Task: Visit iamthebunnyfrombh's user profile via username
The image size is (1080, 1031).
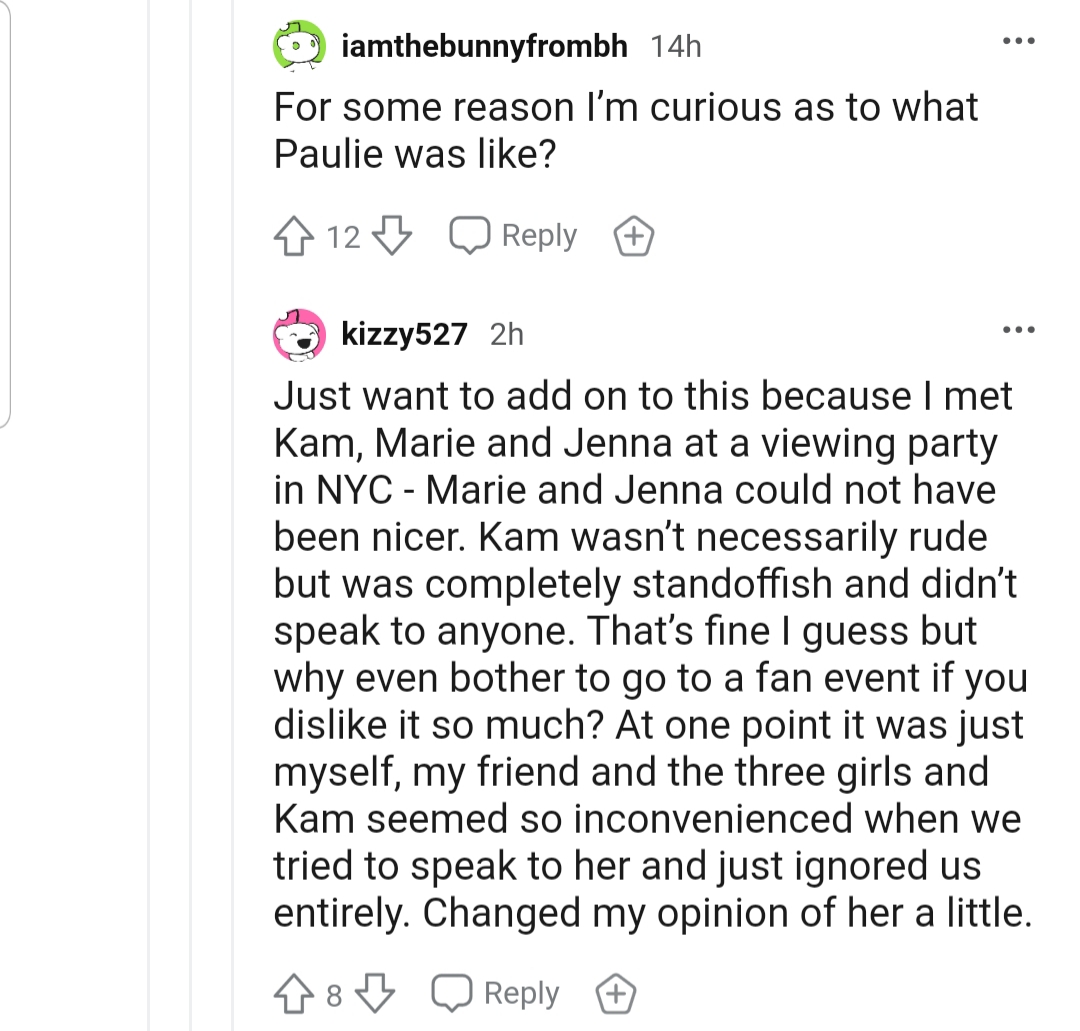Action: coord(484,46)
